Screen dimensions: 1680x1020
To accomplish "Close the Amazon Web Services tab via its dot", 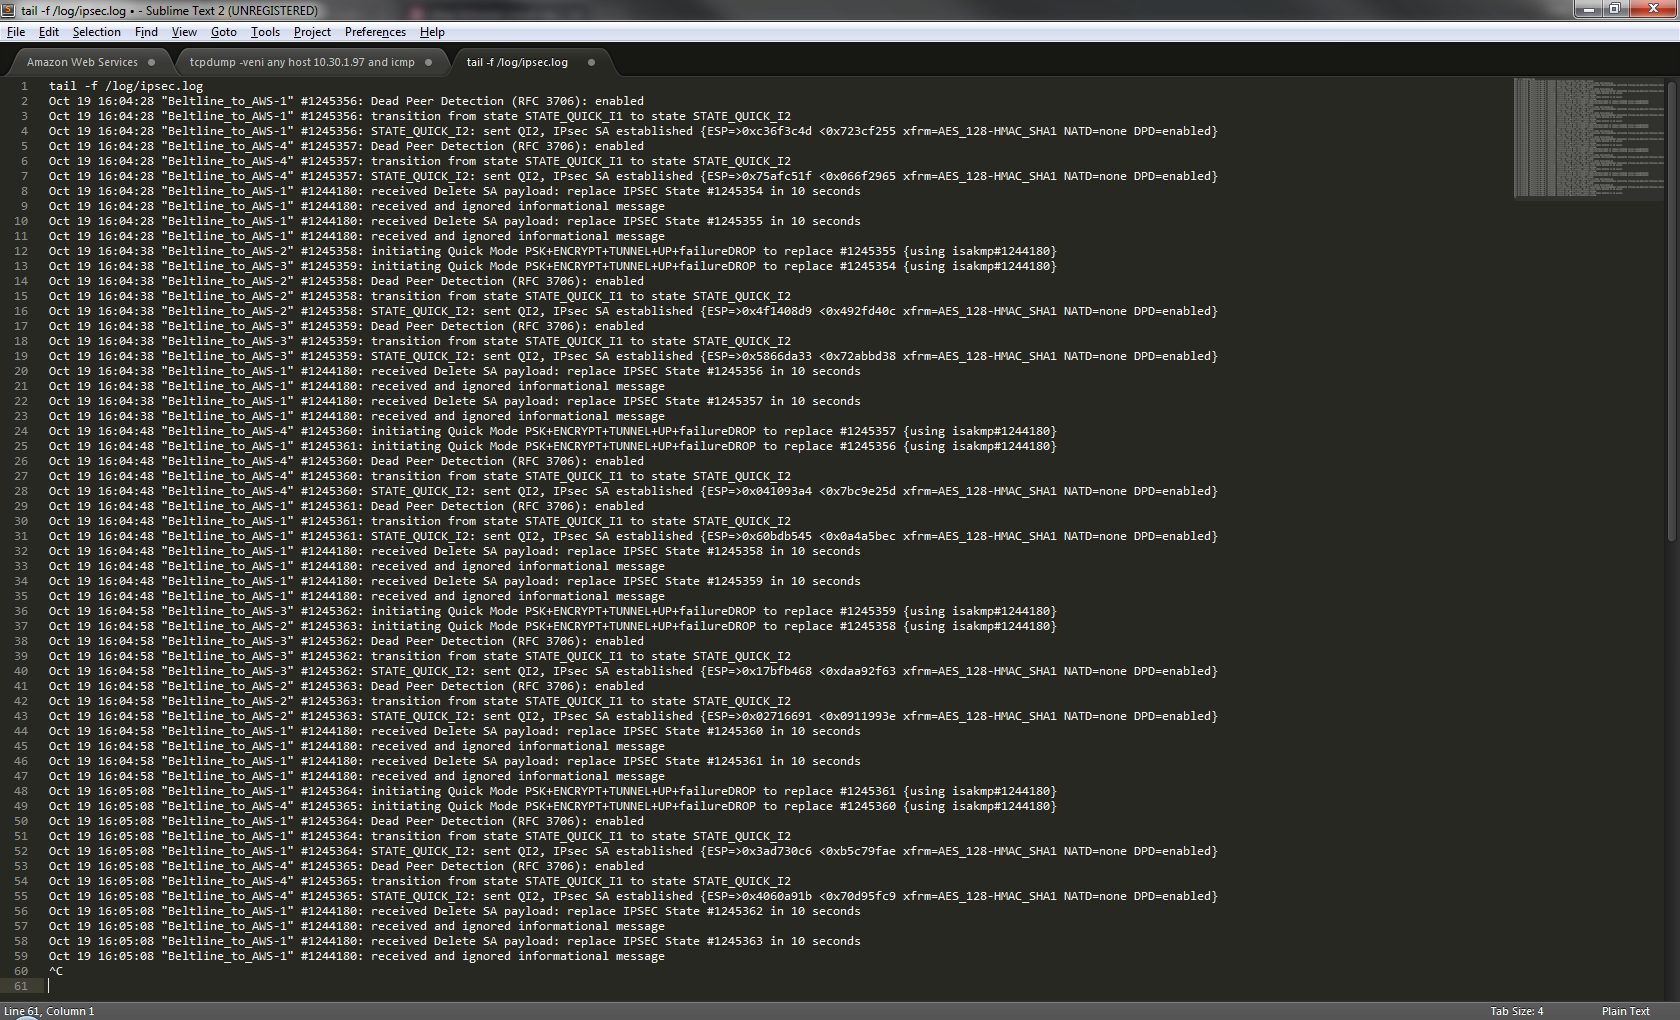I will coord(152,62).
